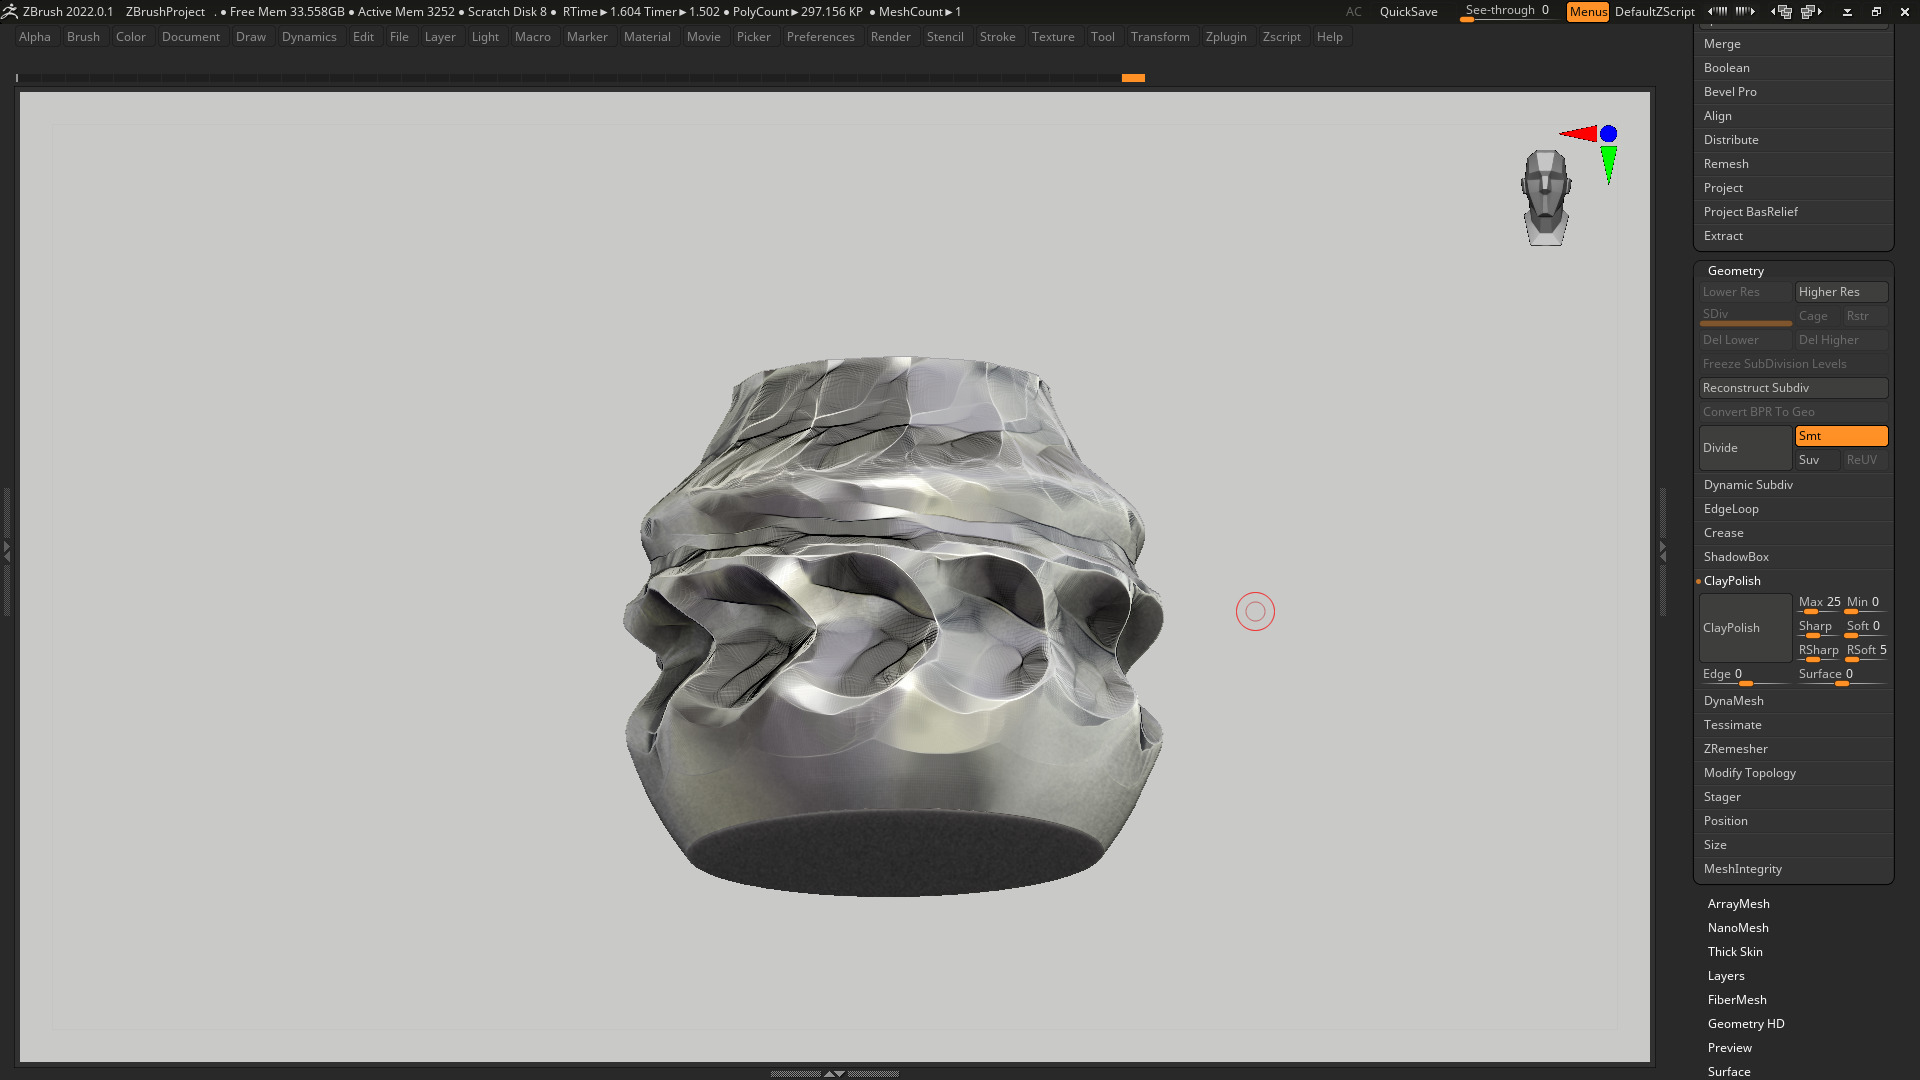Click the sculpted vase mesh in canvas
The image size is (1920, 1080).
[x=893, y=627]
